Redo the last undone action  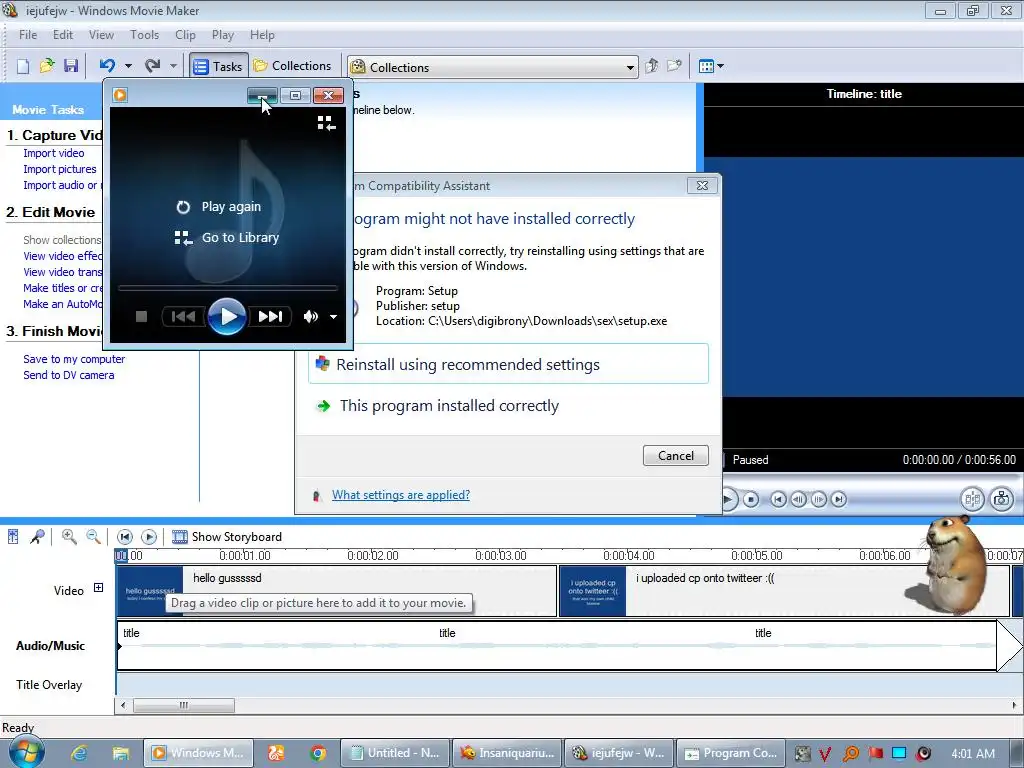[x=153, y=65]
